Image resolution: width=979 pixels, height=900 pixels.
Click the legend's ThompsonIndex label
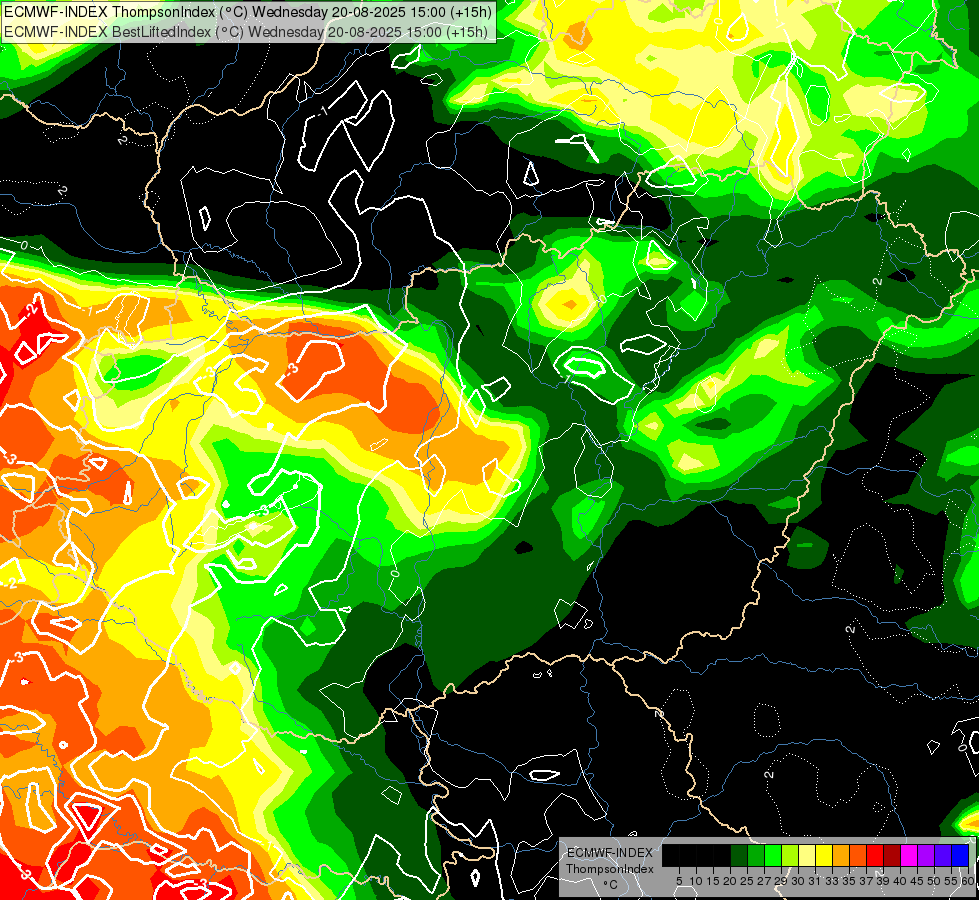click(610, 869)
